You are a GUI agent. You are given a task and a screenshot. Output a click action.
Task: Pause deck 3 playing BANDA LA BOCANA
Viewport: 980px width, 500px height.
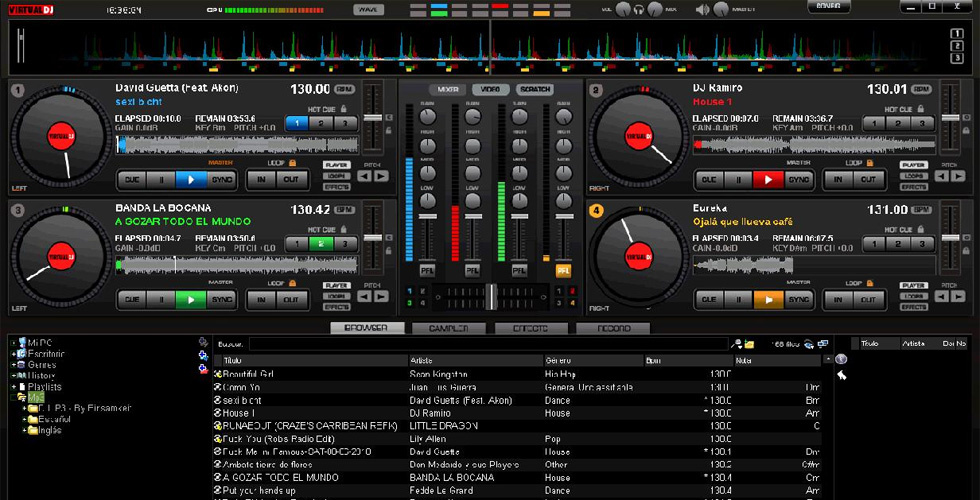point(161,300)
